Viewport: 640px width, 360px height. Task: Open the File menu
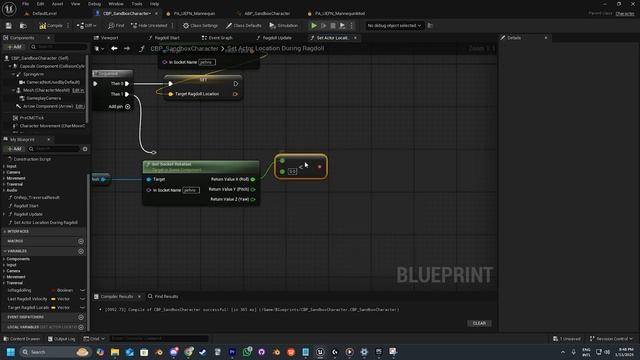coord(25,4)
